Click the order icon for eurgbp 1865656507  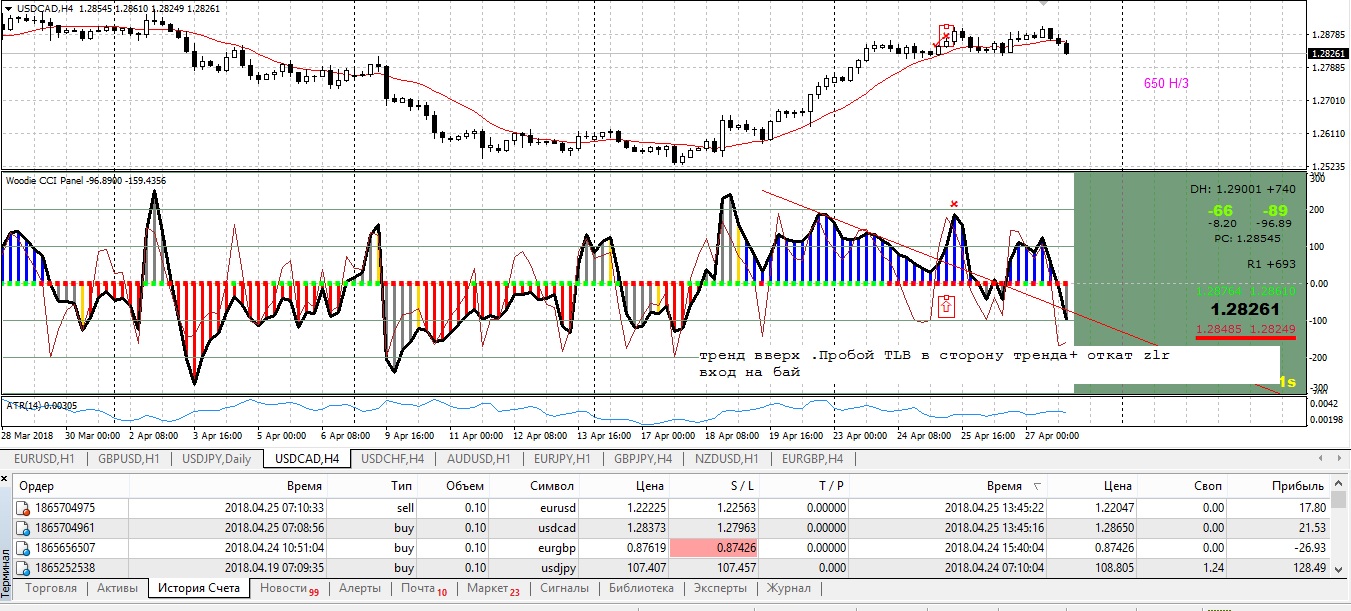pos(23,548)
